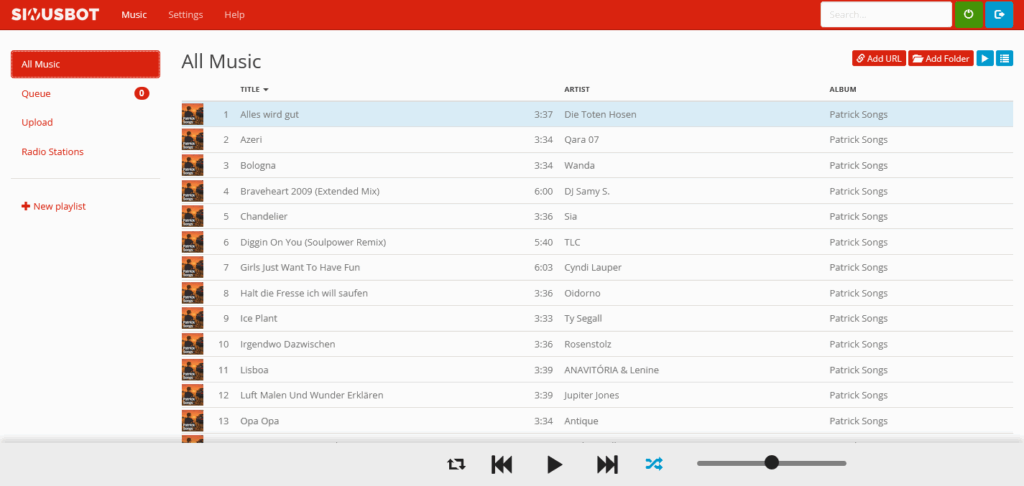This screenshot has height=486, width=1024.
Task: Open the Help menu
Action: click(x=234, y=15)
